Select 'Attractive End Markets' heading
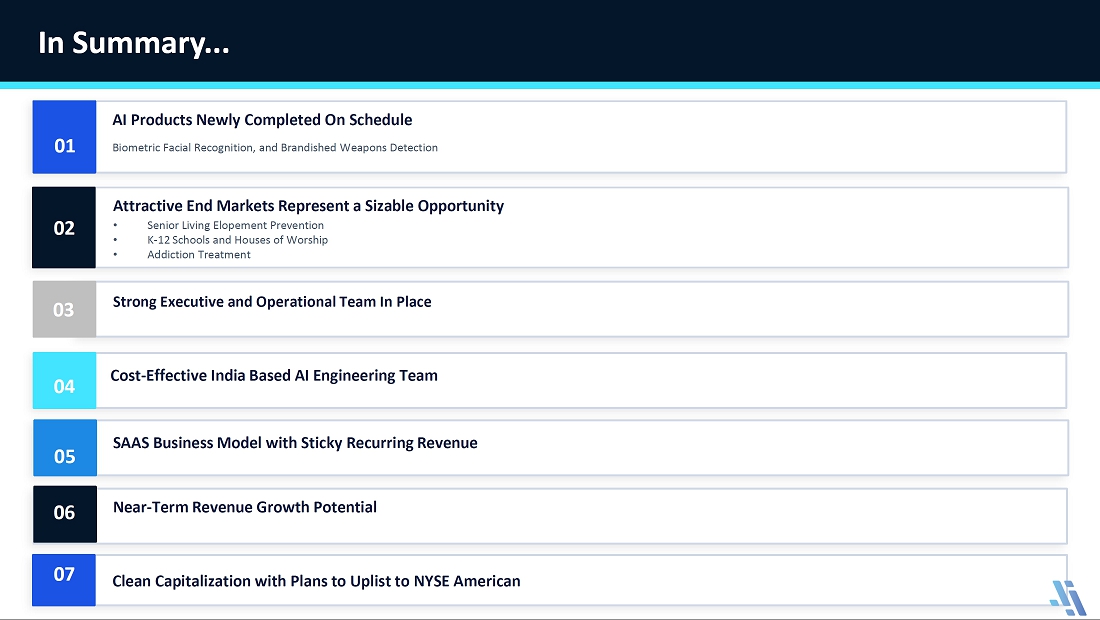Screen dimensions: 1100x620 click(x=309, y=205)
